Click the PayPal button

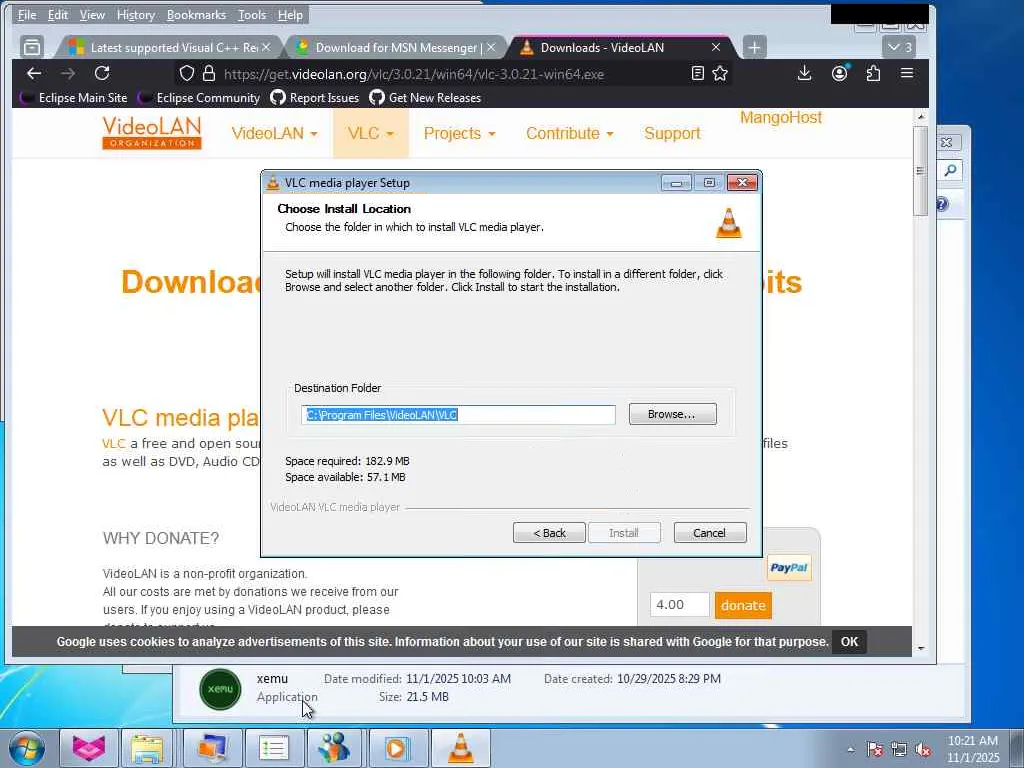tap(789, 568)
